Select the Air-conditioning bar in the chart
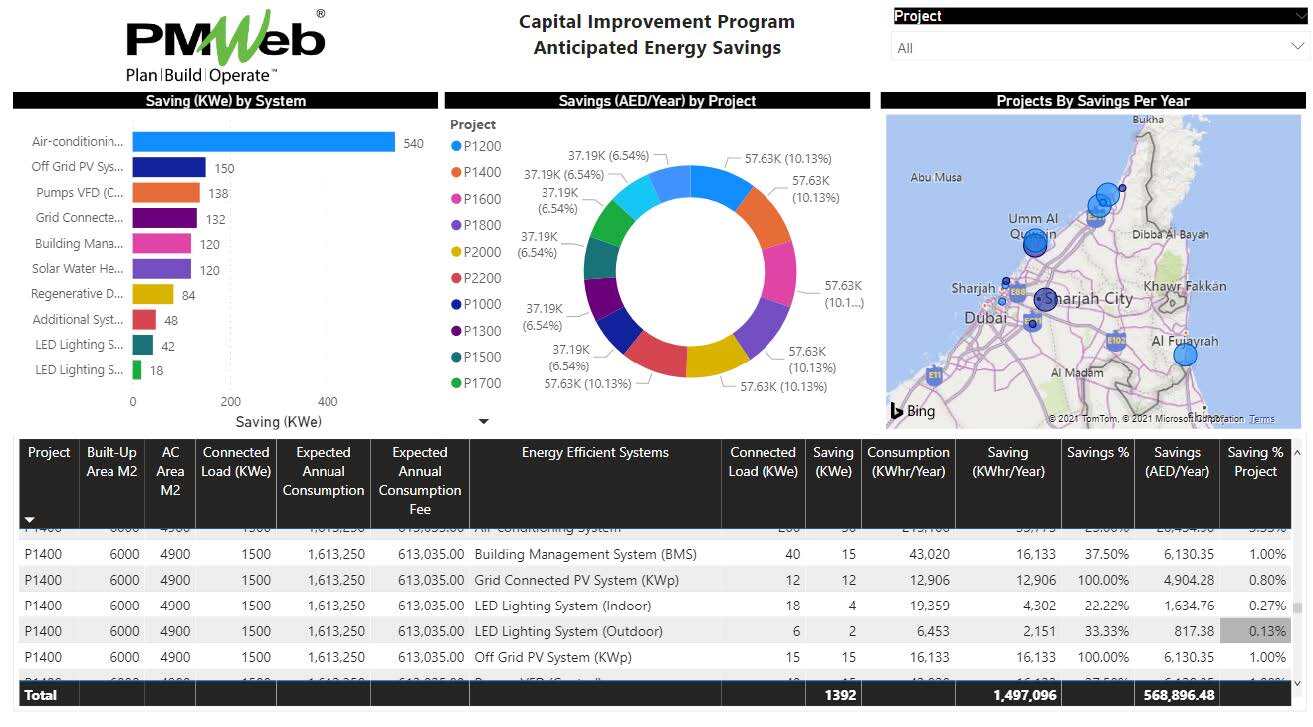This screenshot has height=727, width=1313. [x=263, y=143]
